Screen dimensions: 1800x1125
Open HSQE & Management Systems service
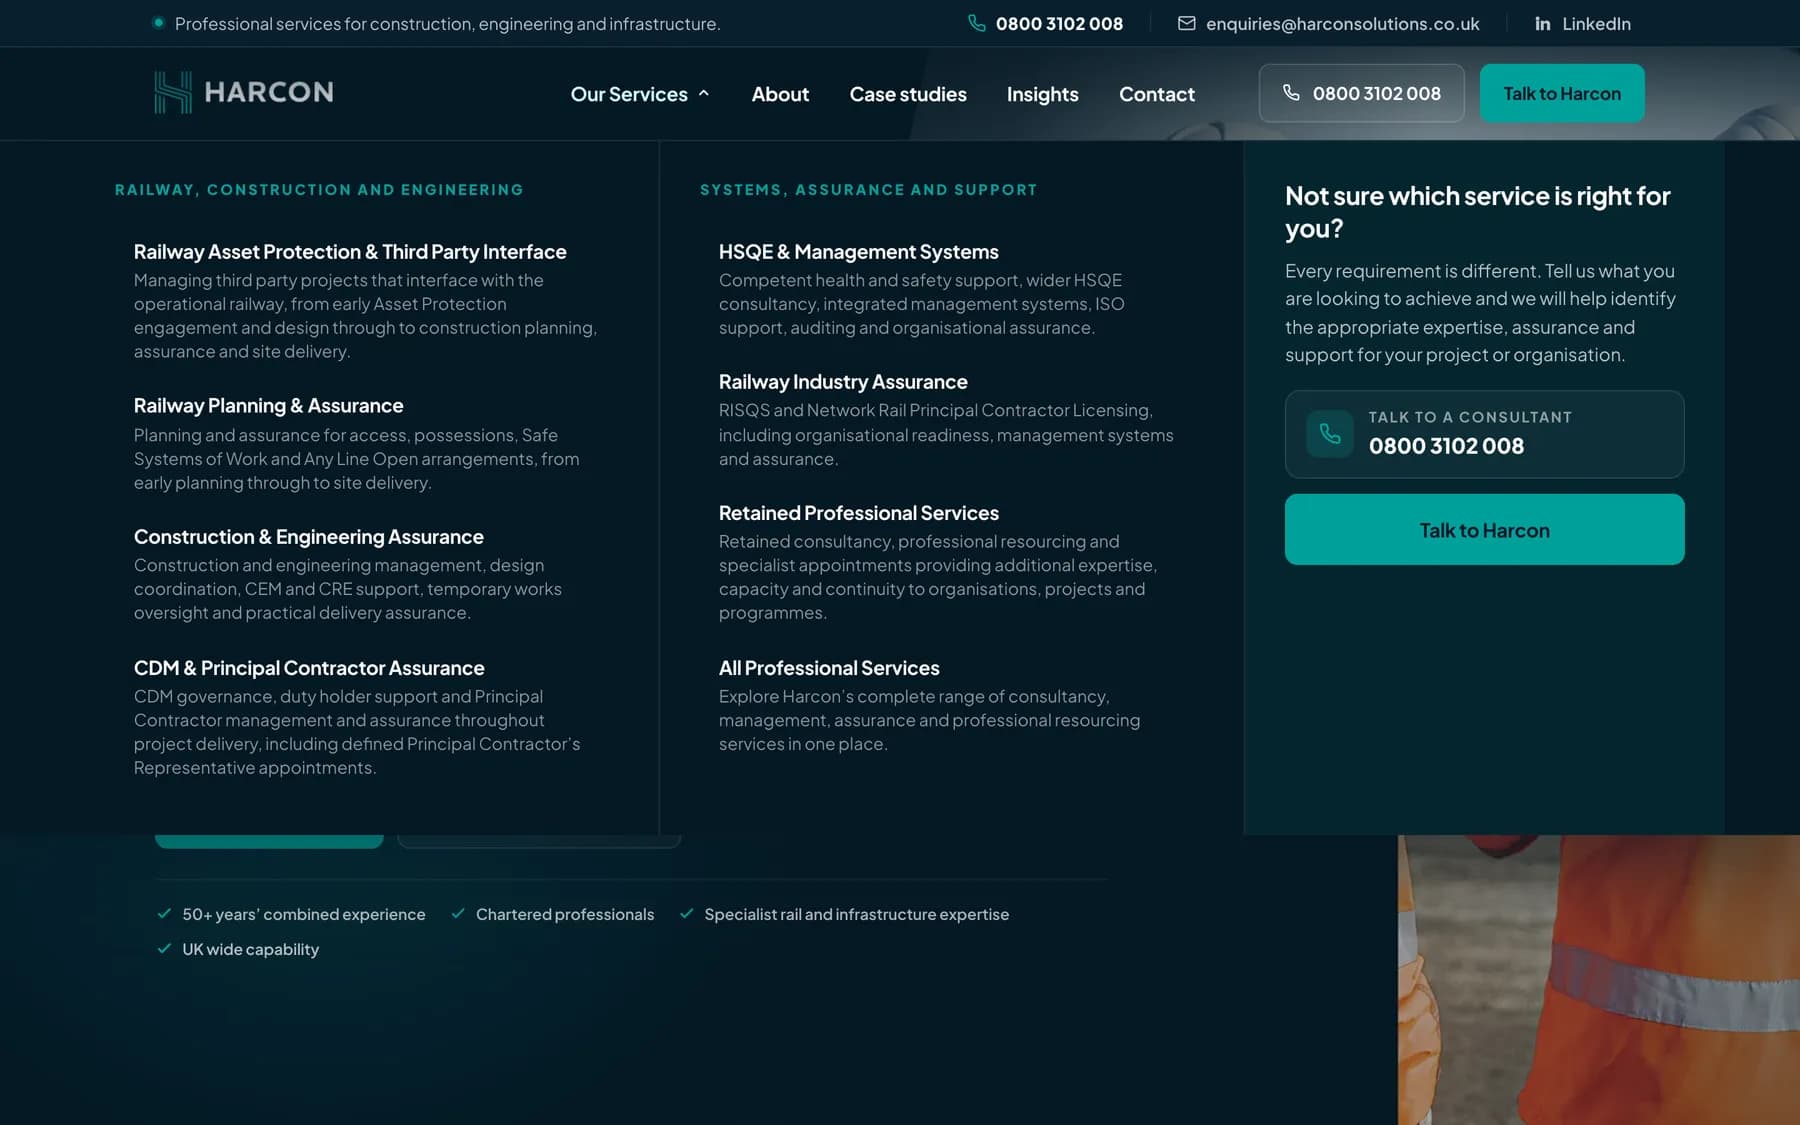point(858,252)
